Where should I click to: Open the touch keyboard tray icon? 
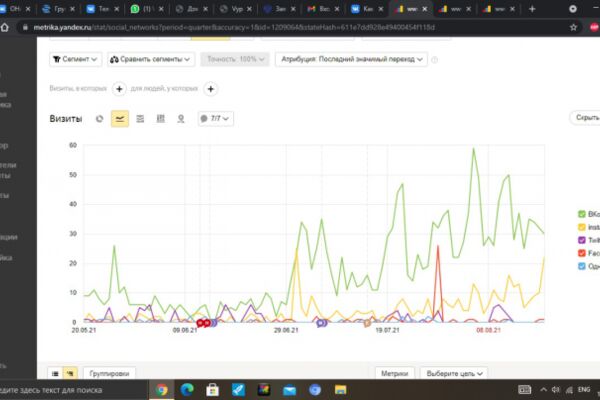pos(524,390)
